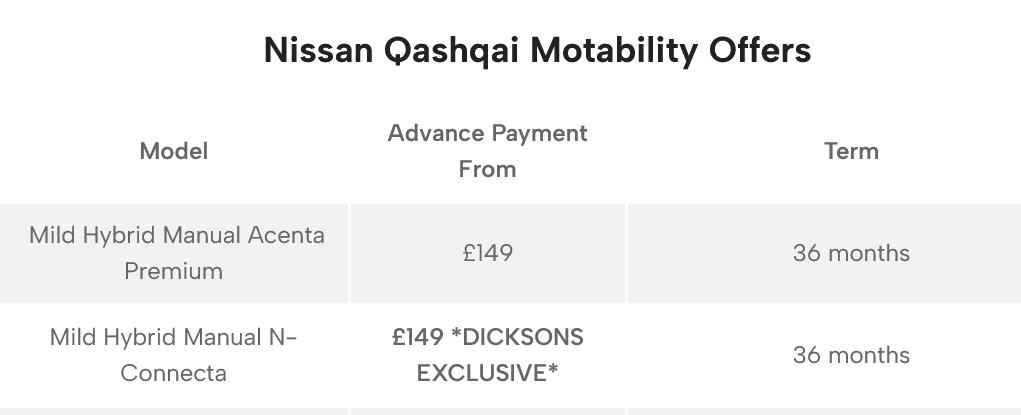Select the "£149 *DICKSONS EXCLUSIVE*" cell
This screenshot has height=415, width=1021.
(x=487, y=355)
